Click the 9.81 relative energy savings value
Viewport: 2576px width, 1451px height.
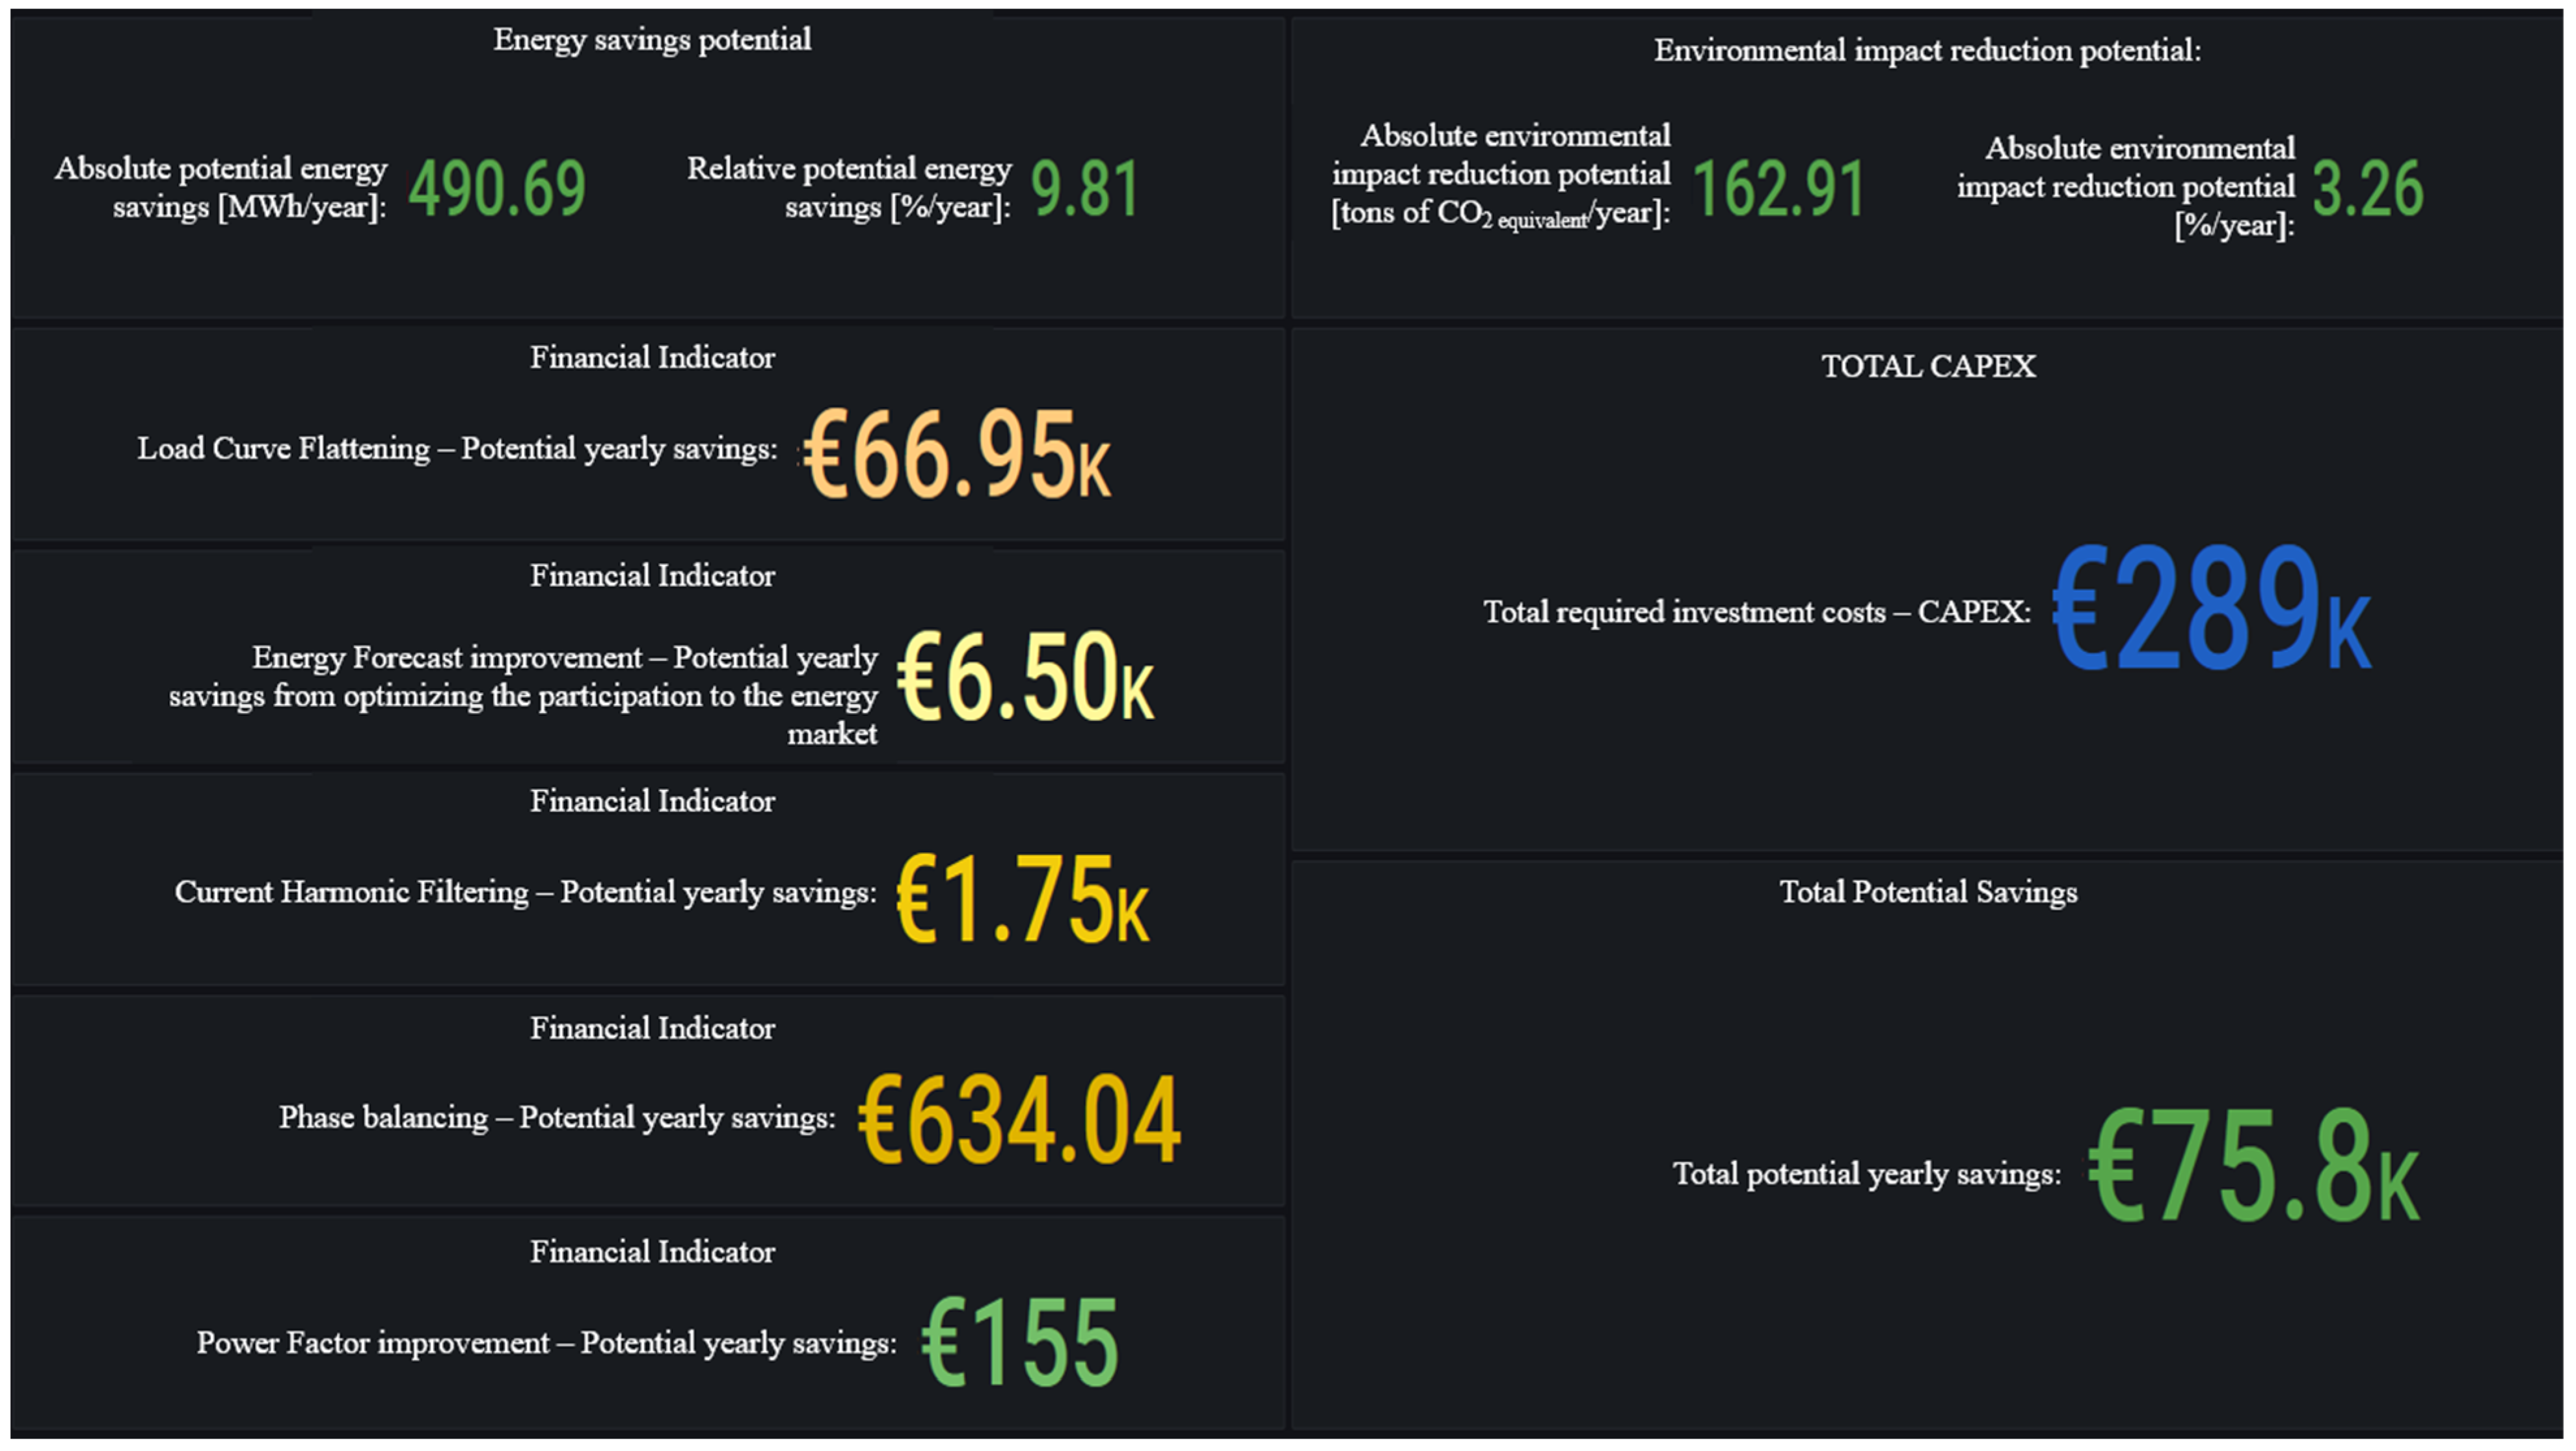[1085, 189]
